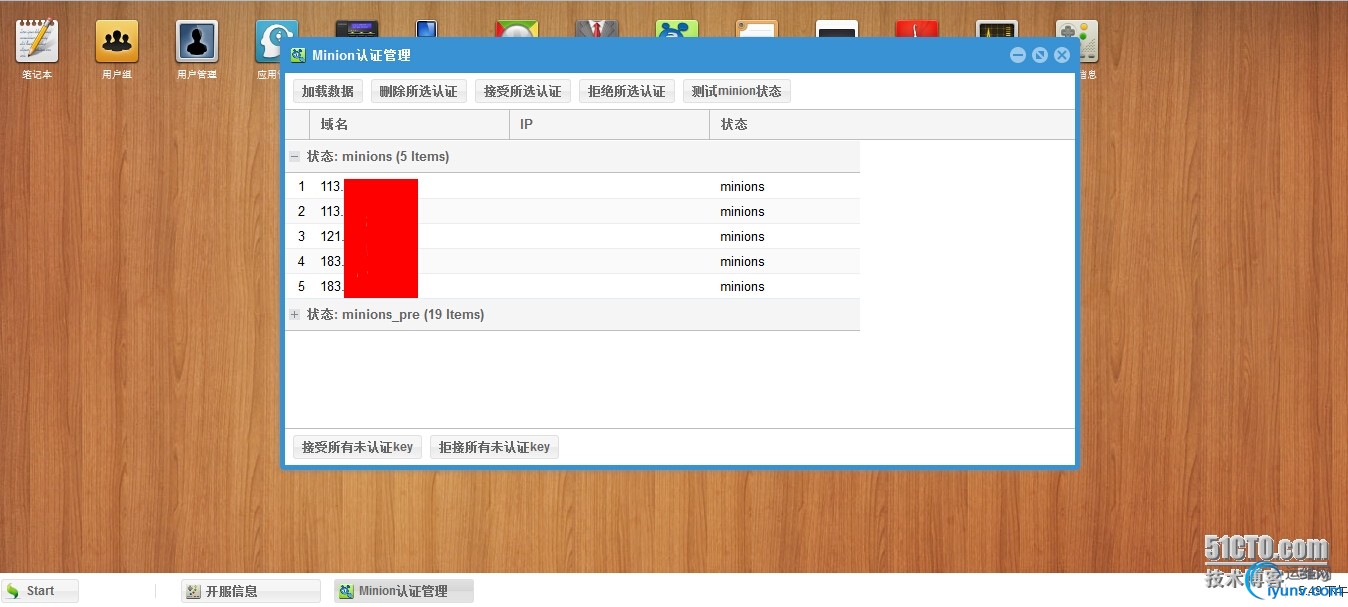The width and height of the screenshot is (1348, 607).
Task: Click the 测试minion状态 button
Action: tap(737, 91)
